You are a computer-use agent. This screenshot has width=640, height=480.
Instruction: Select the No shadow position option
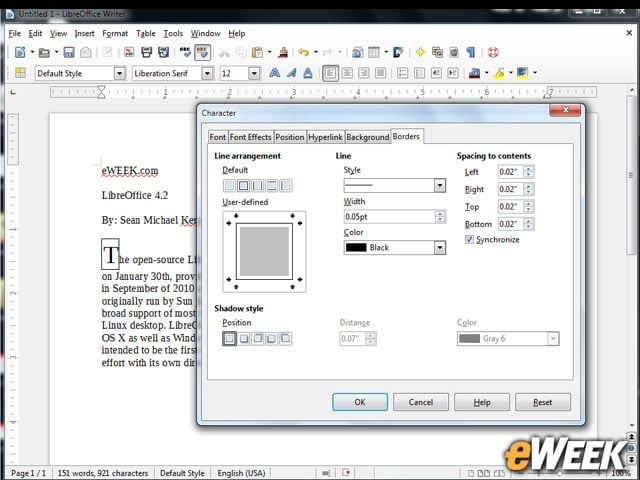[x=229, y=338]
